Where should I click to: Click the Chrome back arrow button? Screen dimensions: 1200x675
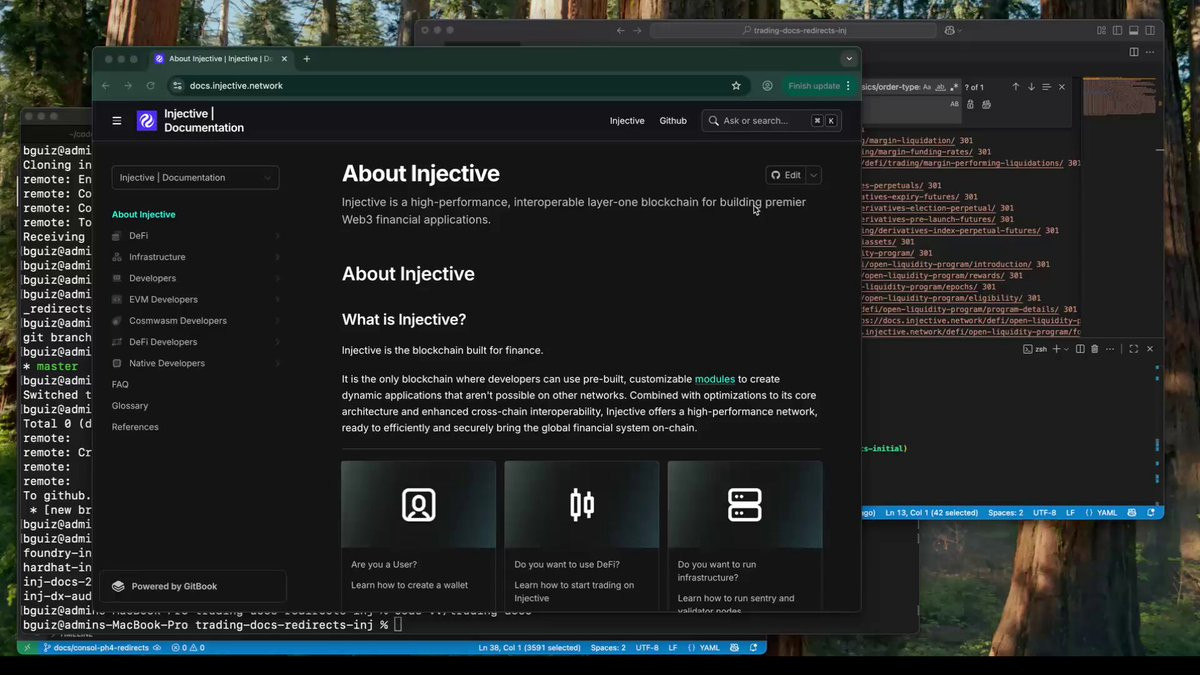coord(106,86)
